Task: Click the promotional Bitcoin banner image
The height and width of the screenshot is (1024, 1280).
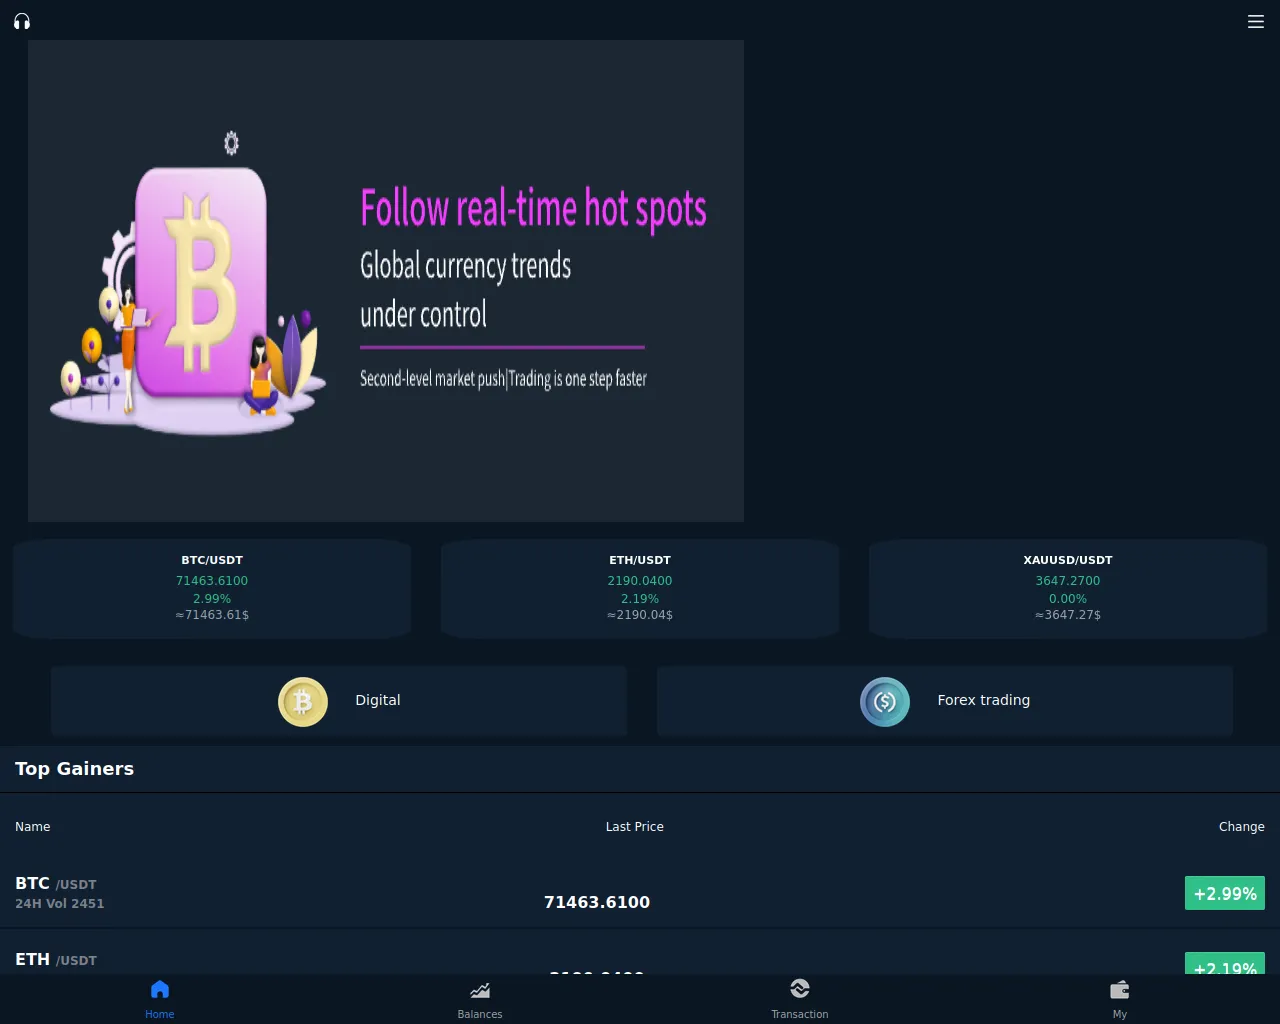Action: pyautogui.click(x=386, y=281)
